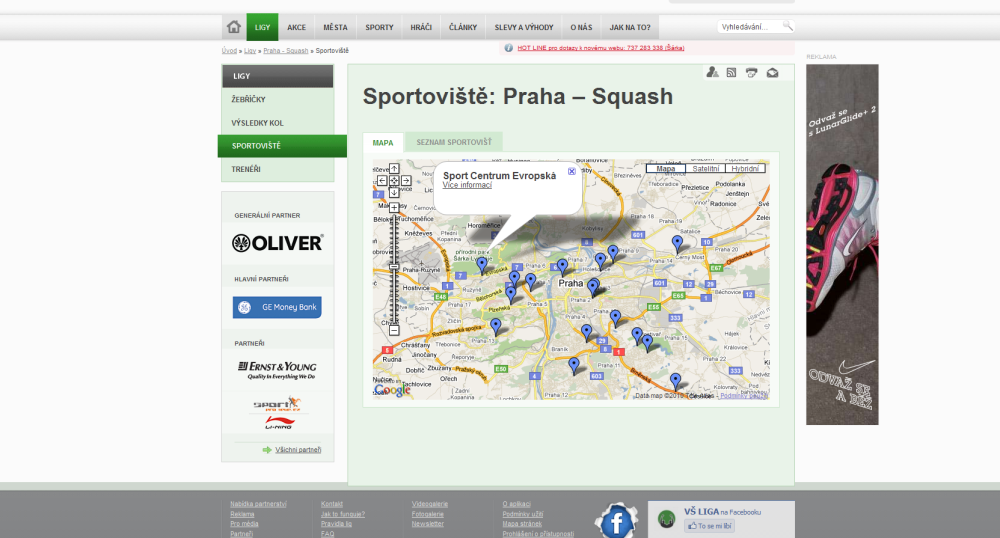Open the user profile icon above the title
1000x538 pixels.
712,73
